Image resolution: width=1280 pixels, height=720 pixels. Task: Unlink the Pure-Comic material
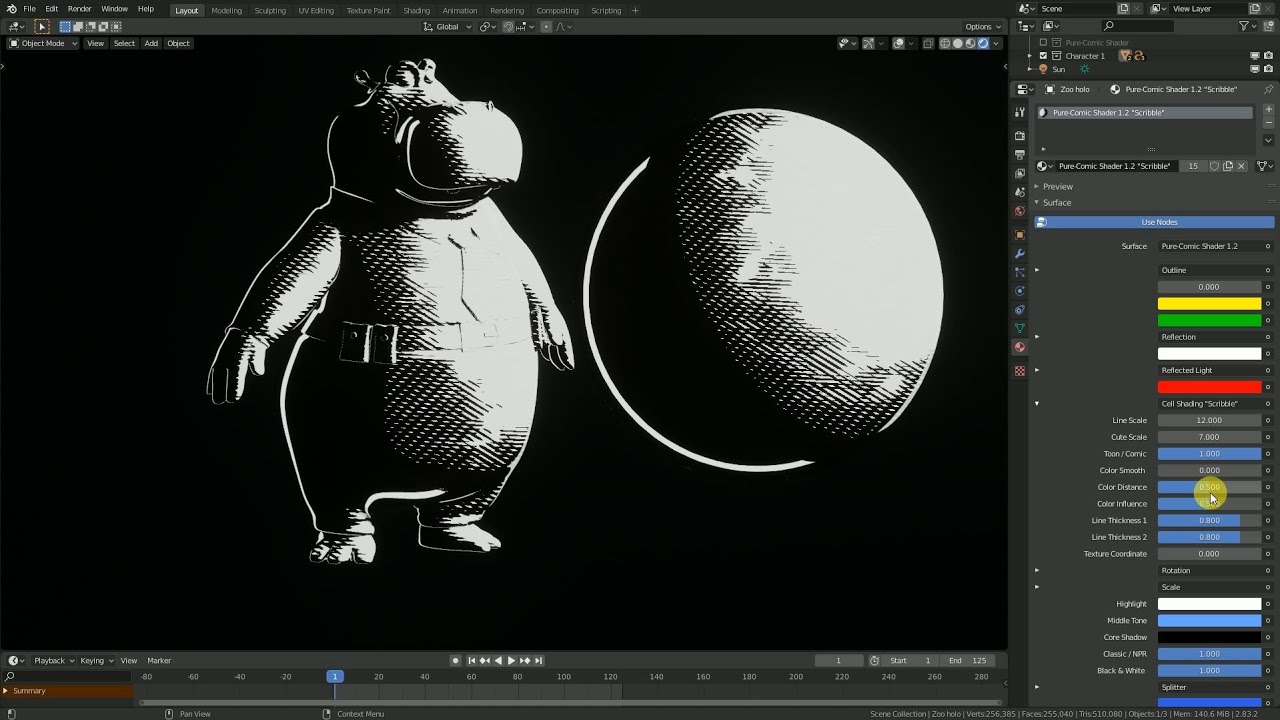(x=1242, y=166)
